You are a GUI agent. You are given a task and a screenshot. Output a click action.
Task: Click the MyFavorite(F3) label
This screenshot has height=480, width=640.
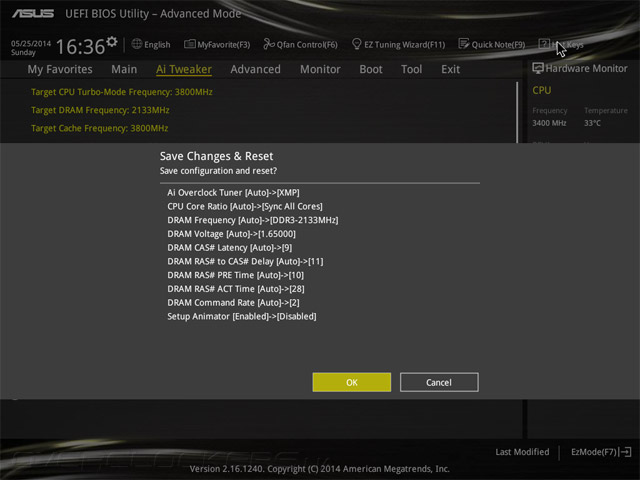[224, 44]
